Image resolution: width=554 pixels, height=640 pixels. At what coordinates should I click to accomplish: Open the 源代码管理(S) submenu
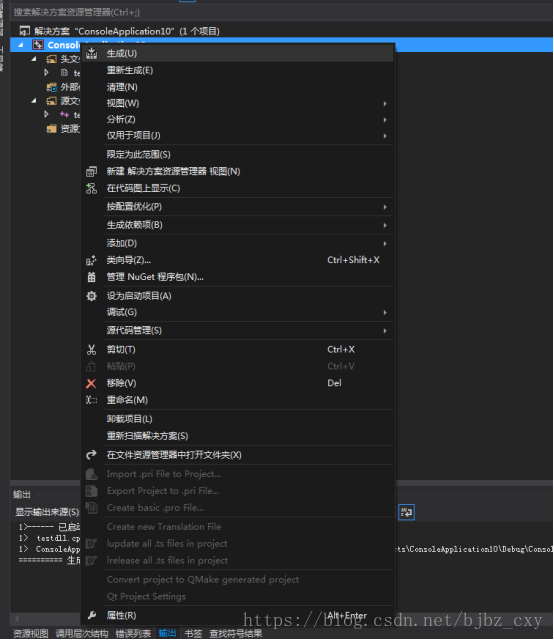point(237,331)
